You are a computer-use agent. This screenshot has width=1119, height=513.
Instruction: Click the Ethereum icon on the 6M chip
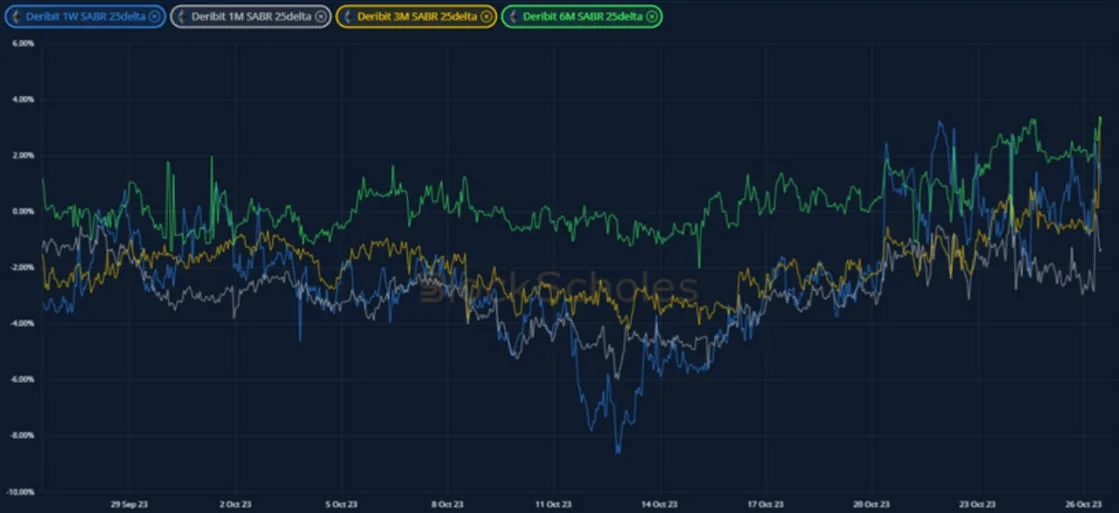pos(513,16)
